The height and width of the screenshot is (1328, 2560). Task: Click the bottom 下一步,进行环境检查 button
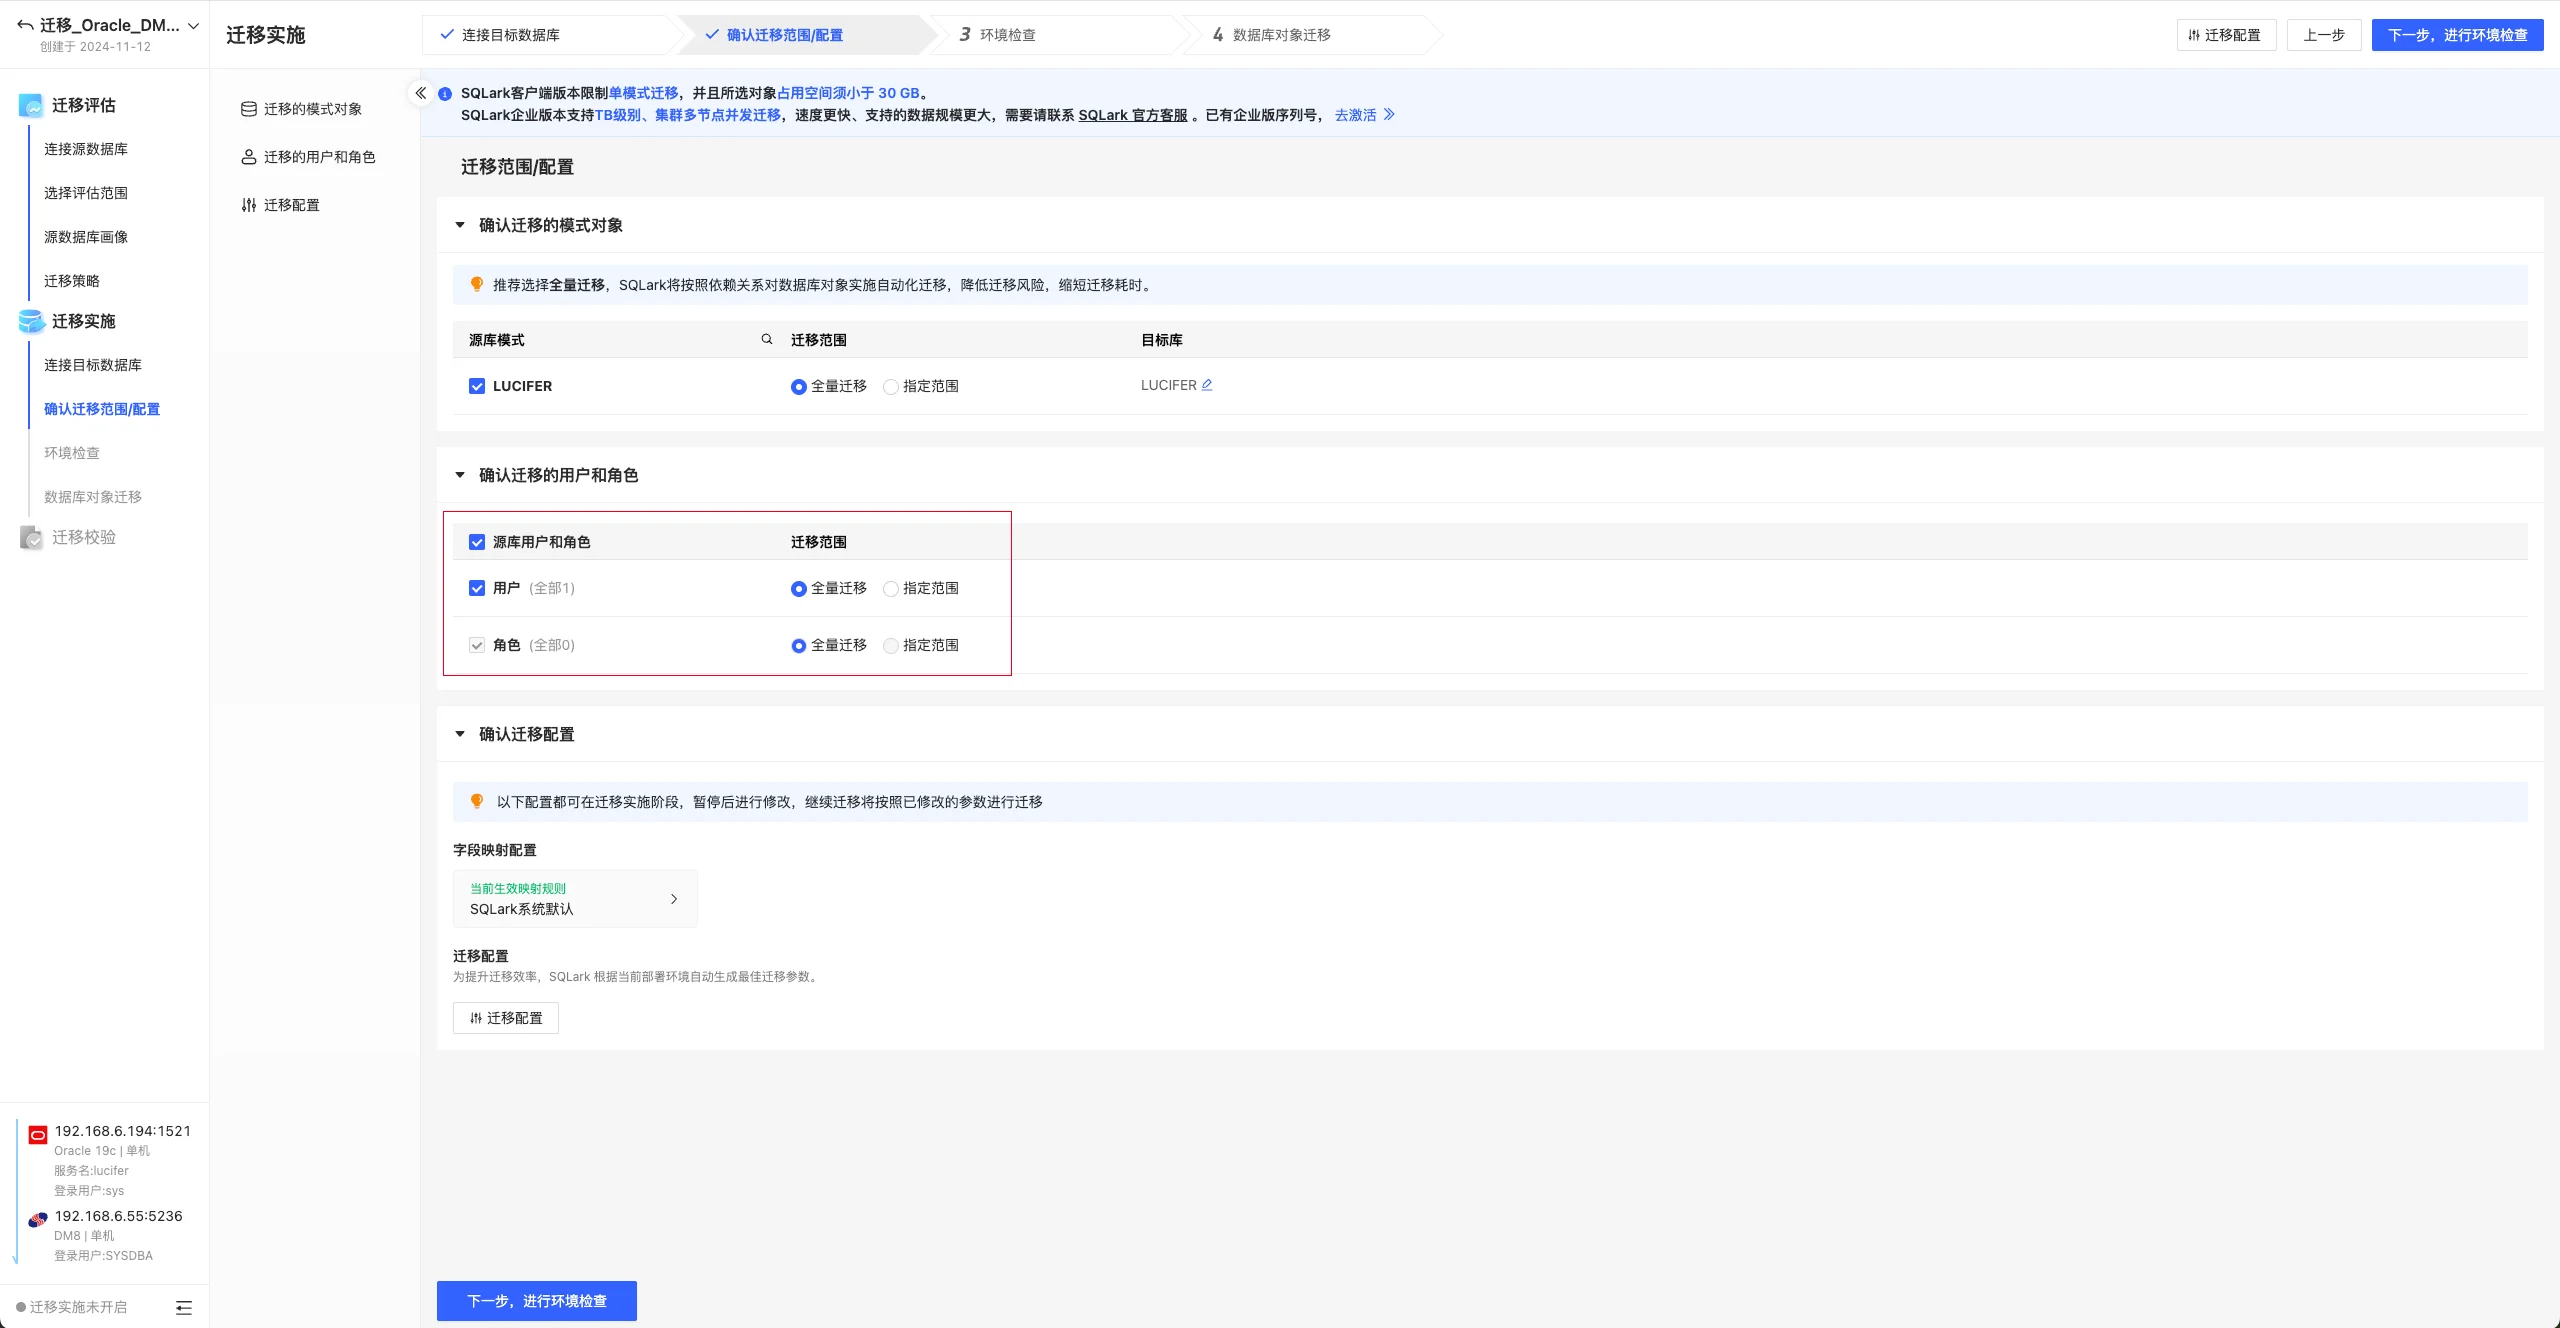tap(536, 1300)
